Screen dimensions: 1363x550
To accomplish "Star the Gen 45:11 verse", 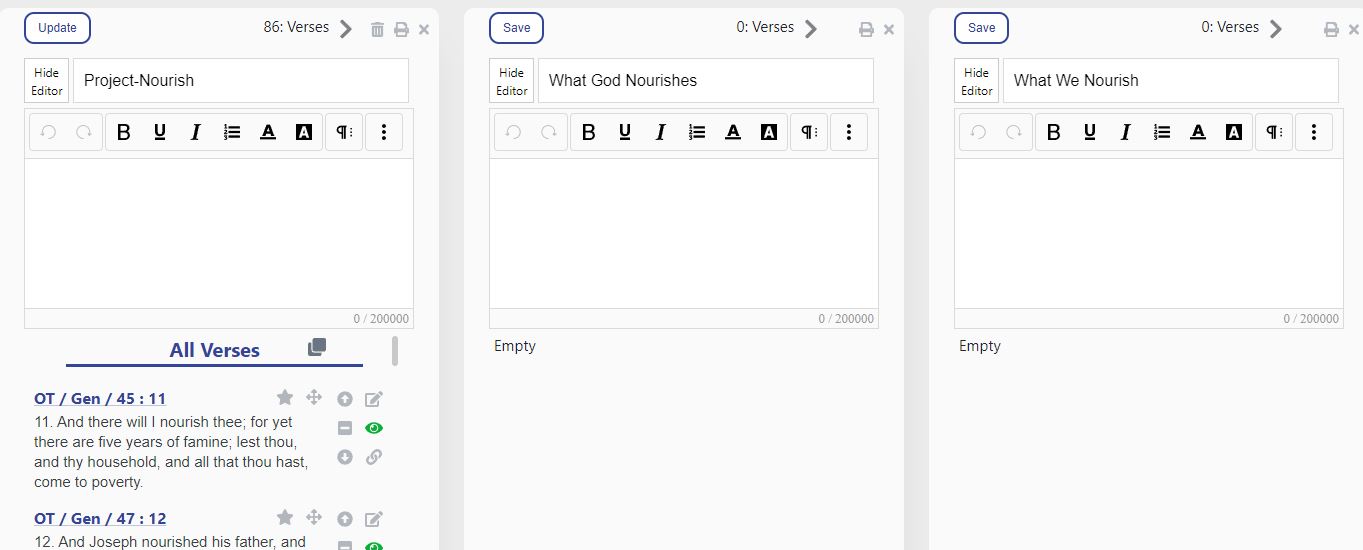I will [x=285, y=397].
